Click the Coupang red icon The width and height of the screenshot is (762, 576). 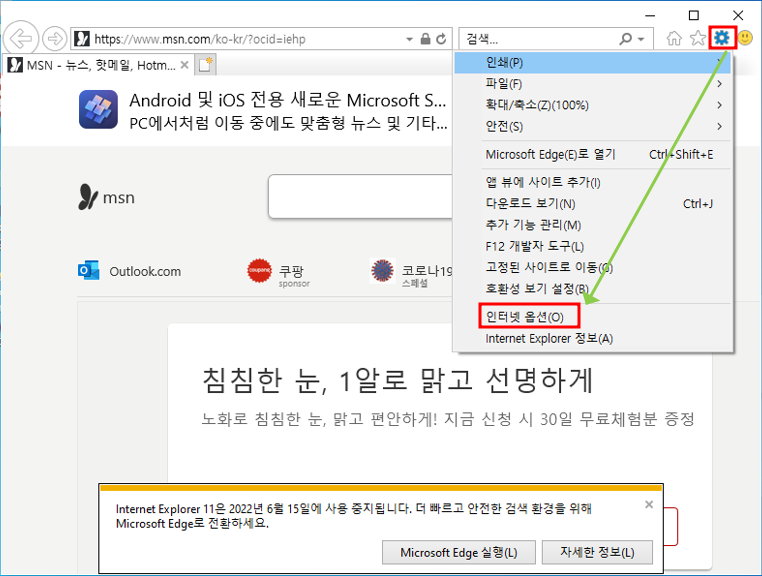(x=260, y=270)
